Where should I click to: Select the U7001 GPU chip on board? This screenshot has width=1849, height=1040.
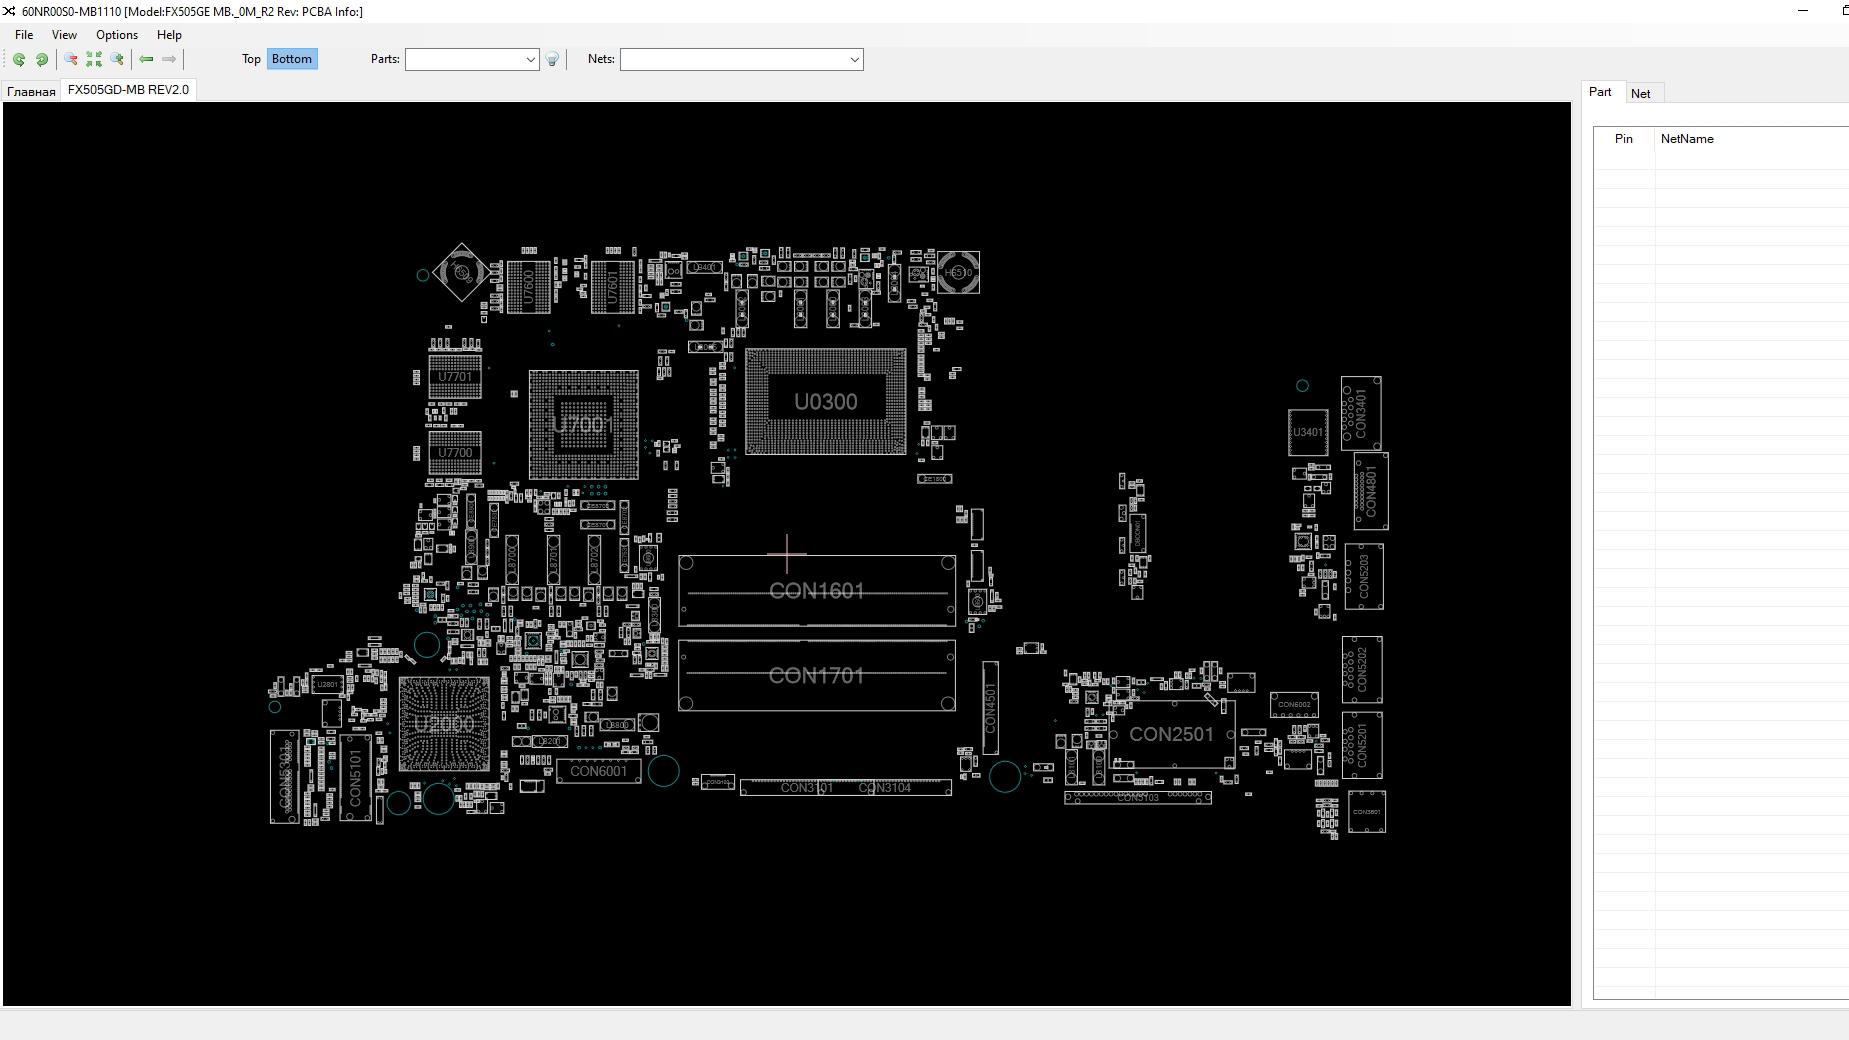coord(583,425)
